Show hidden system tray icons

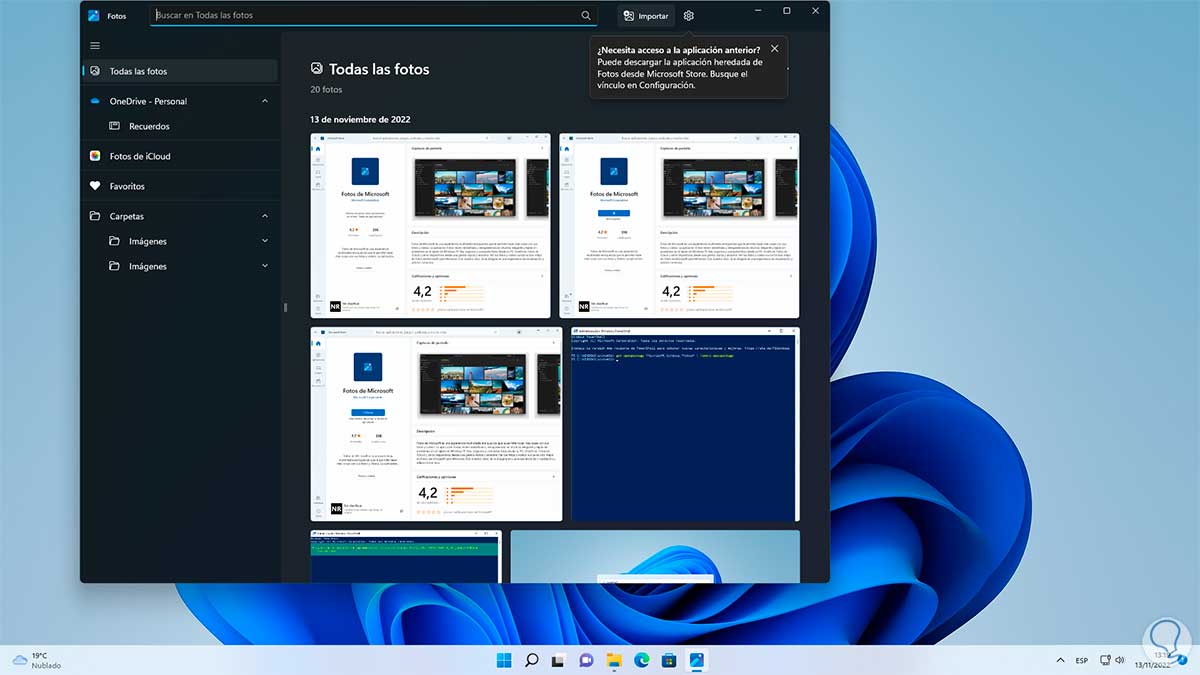click(x=1060, y=660)
